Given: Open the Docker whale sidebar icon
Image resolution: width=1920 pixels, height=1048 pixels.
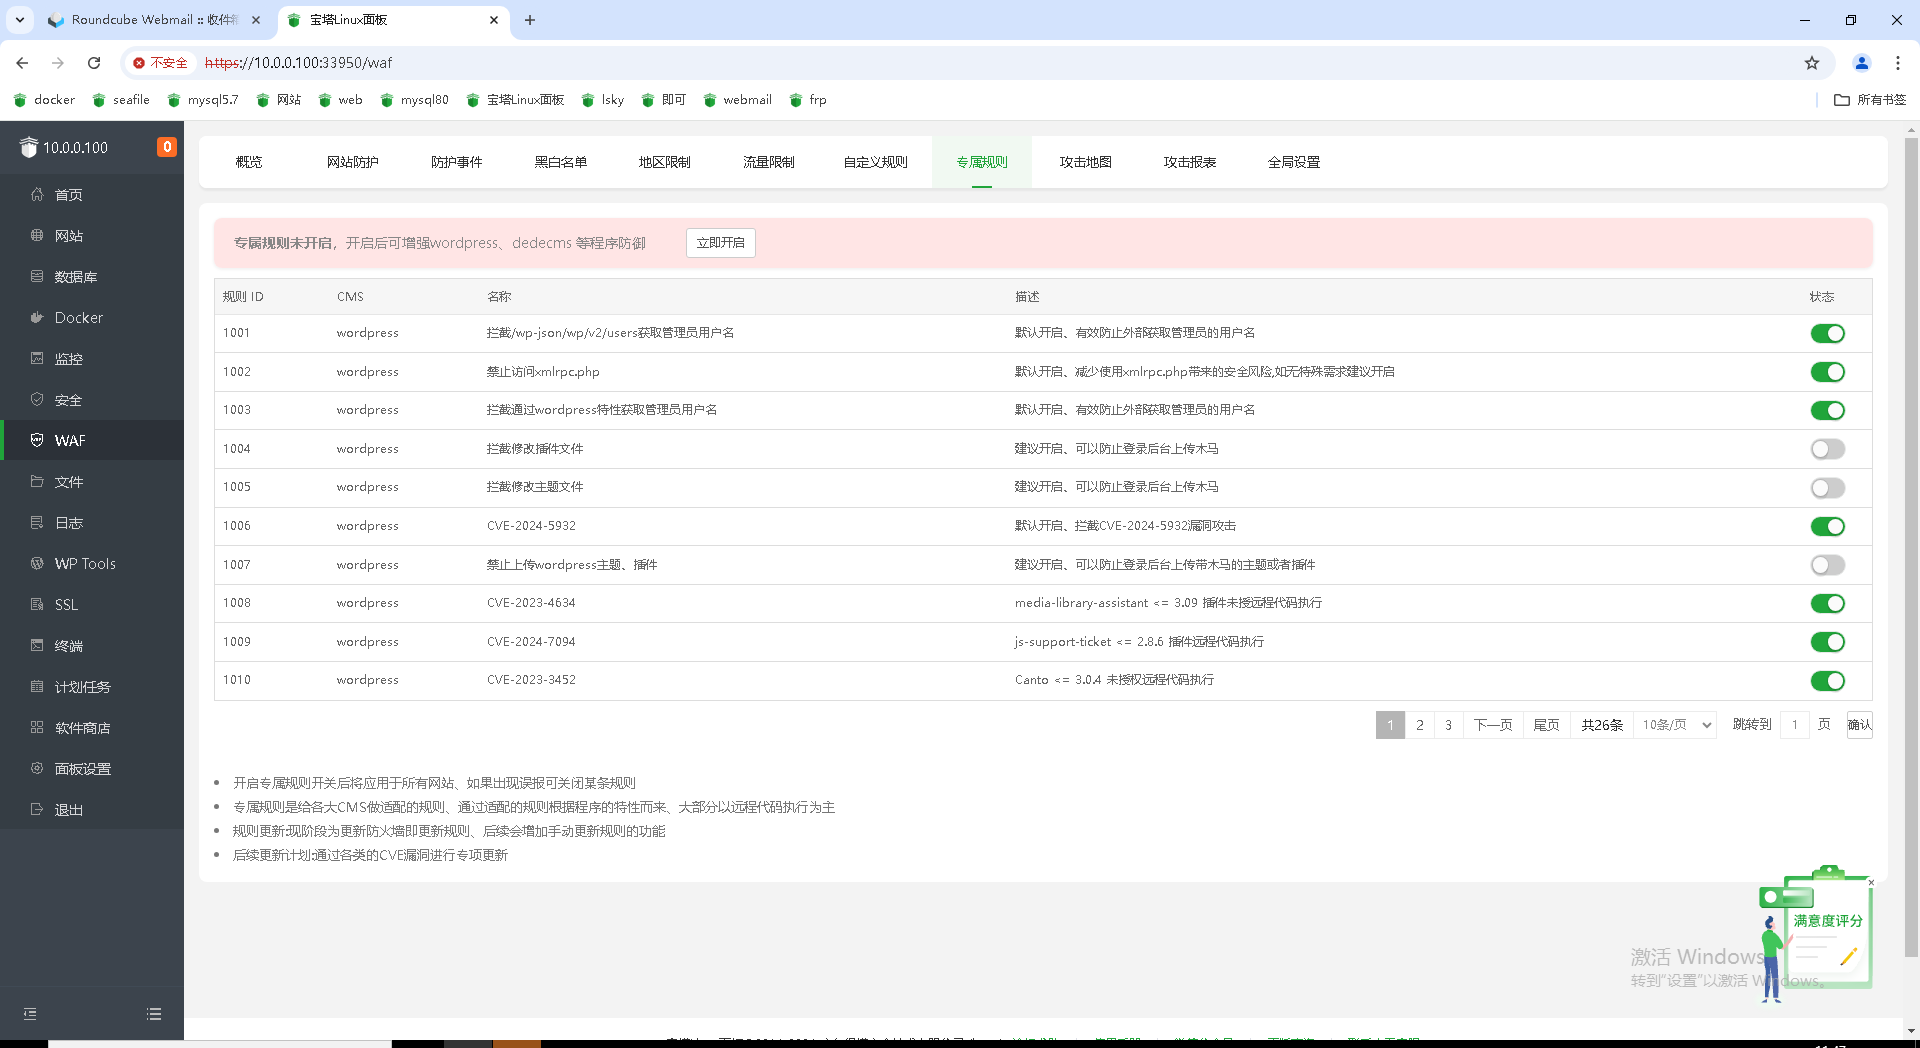Looking at the screenshot, I should click(37, 318).
